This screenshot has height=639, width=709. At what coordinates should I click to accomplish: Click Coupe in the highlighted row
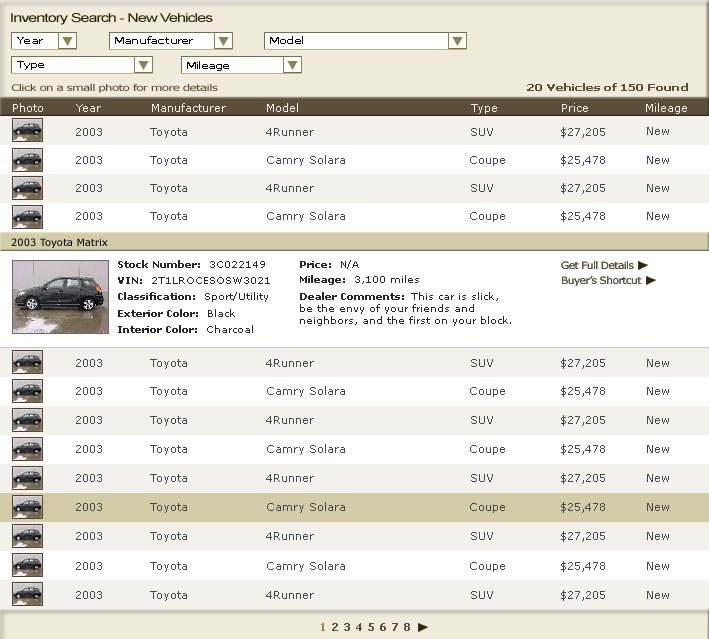click(487, 507)
